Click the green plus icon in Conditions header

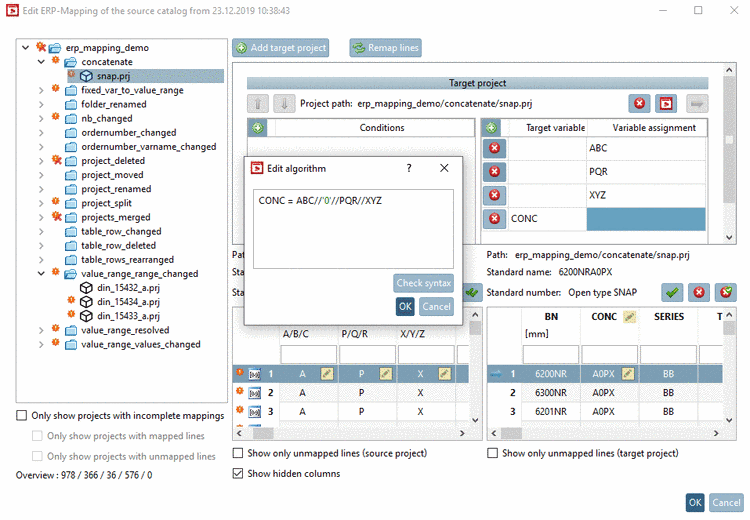[258, 128]
